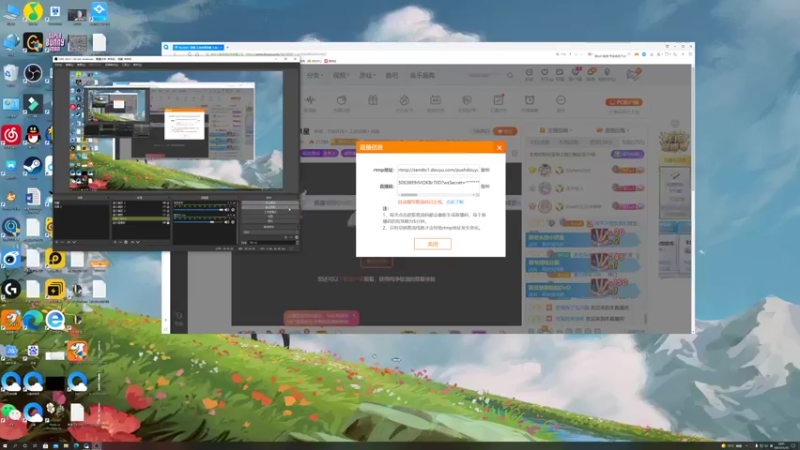Viewport: 800px width, 450px height.
Task: Click the orange-bordered 关闭 button
Action: 433,244
